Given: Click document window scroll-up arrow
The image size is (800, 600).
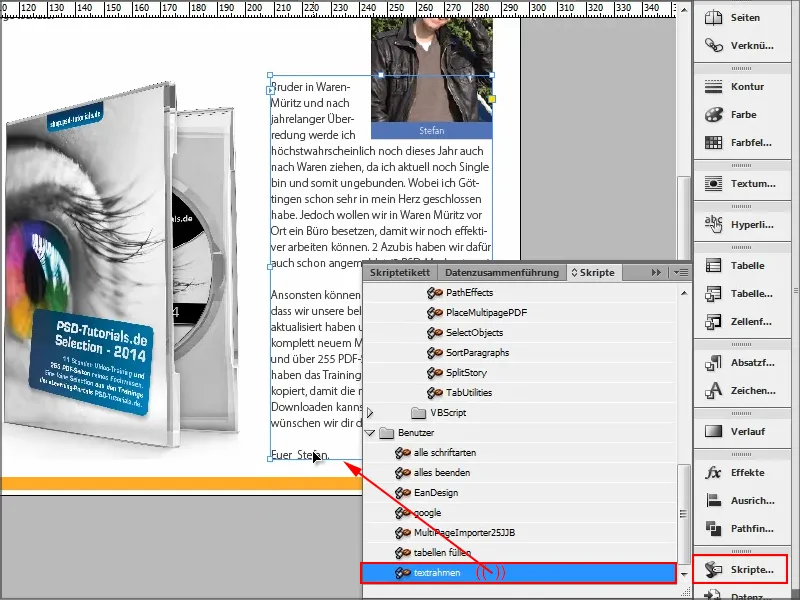Looking at the screenshot, I should [684, 10].
